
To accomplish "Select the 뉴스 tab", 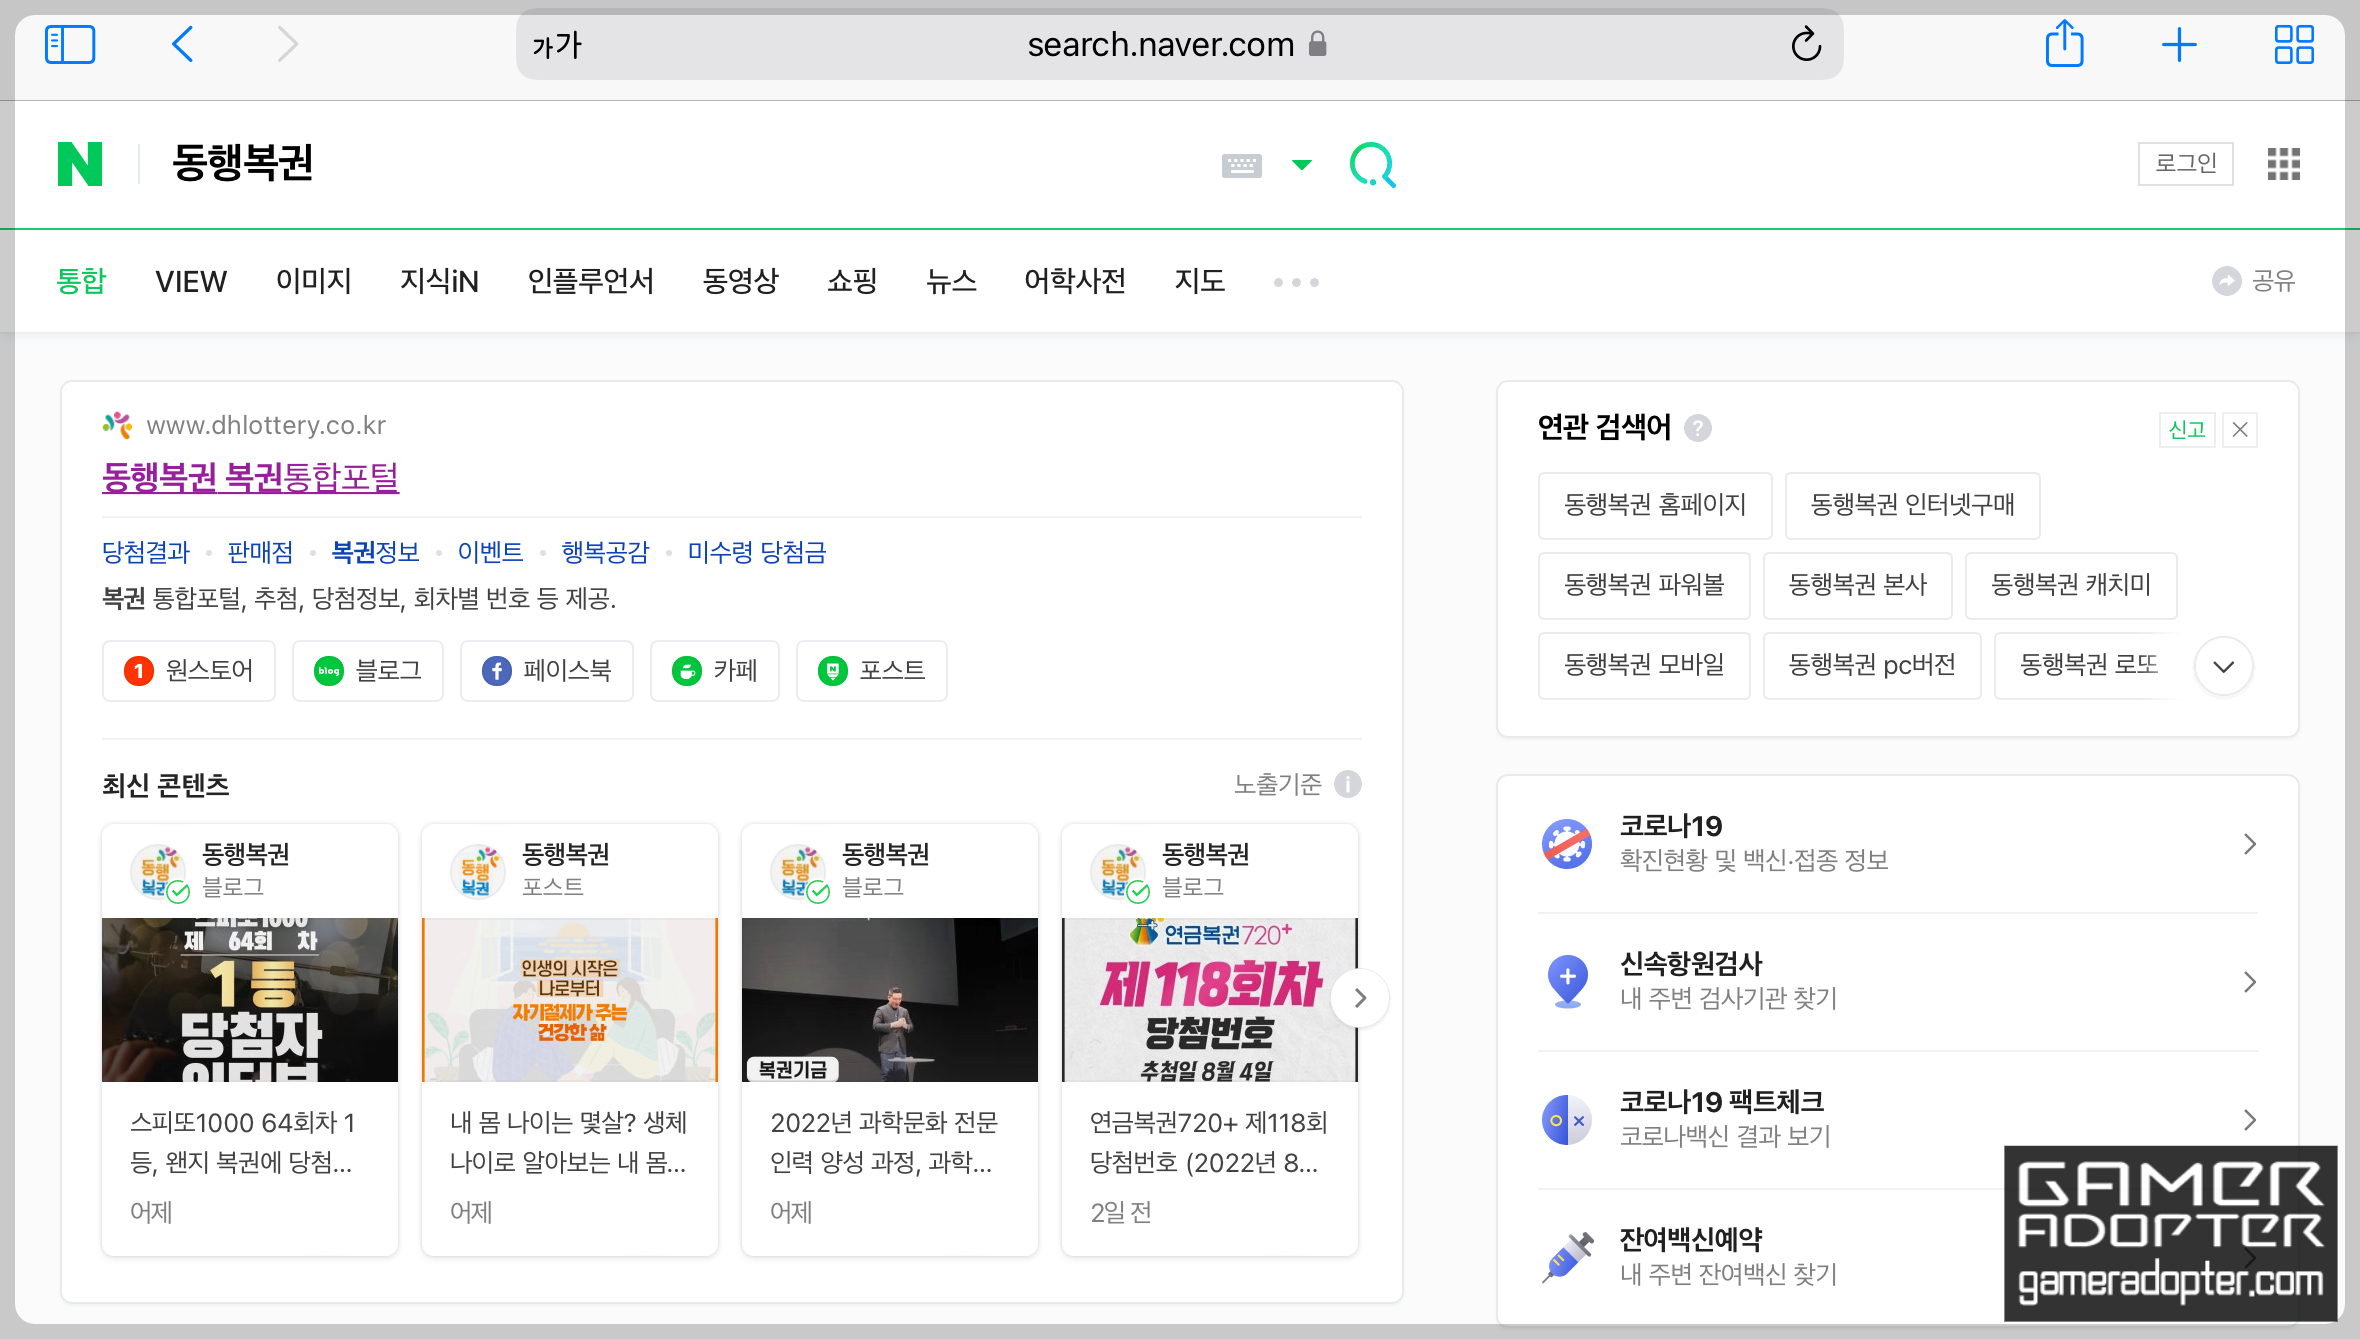I will [x=950, y=282].
